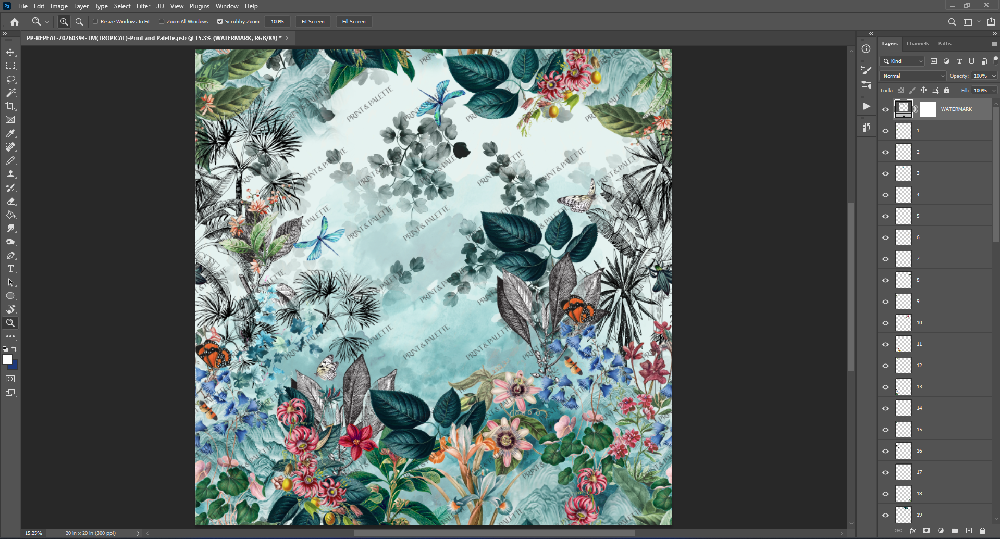Toggle visibility of layer 5
Image resolution: width=1000 pixels, height=539 pixels.
(885, 216)
